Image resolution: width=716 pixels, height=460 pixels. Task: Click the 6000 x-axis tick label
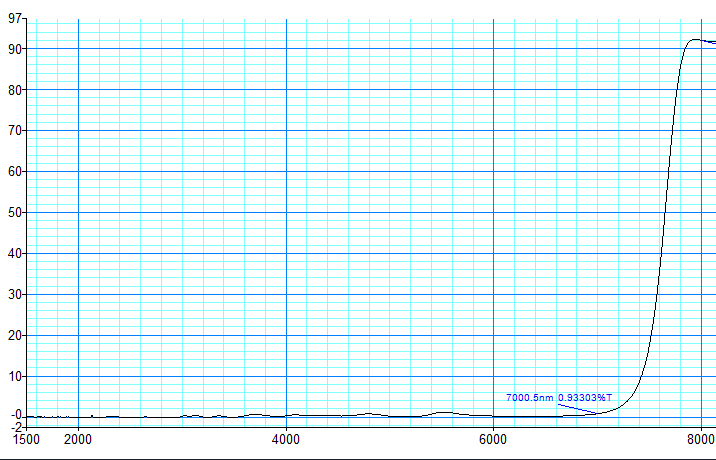[494, 437]
